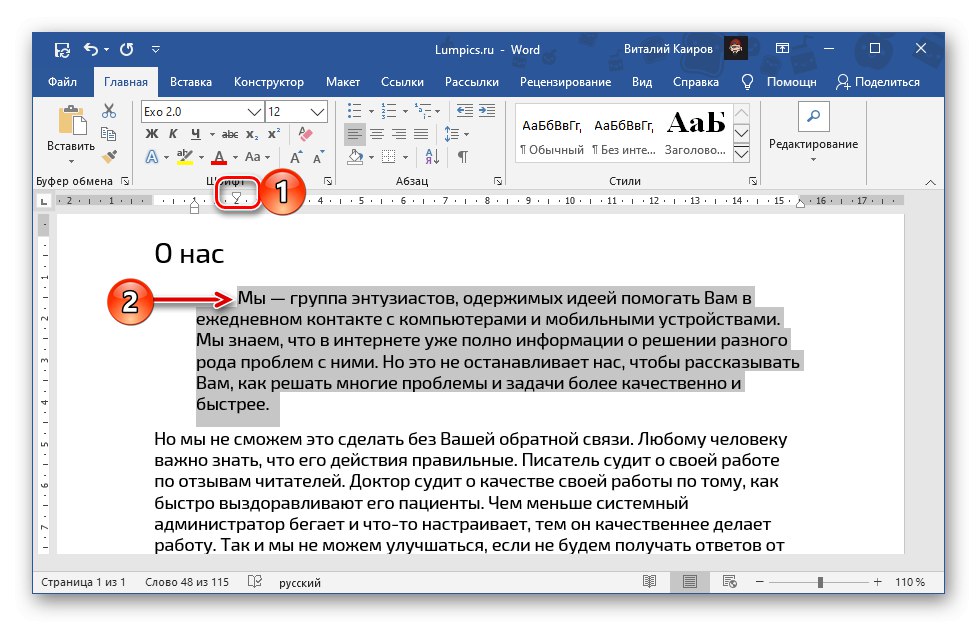This screenshot has width=977, height=626.
Task: Enable italic formatting
Action: (x=173, y=132)
